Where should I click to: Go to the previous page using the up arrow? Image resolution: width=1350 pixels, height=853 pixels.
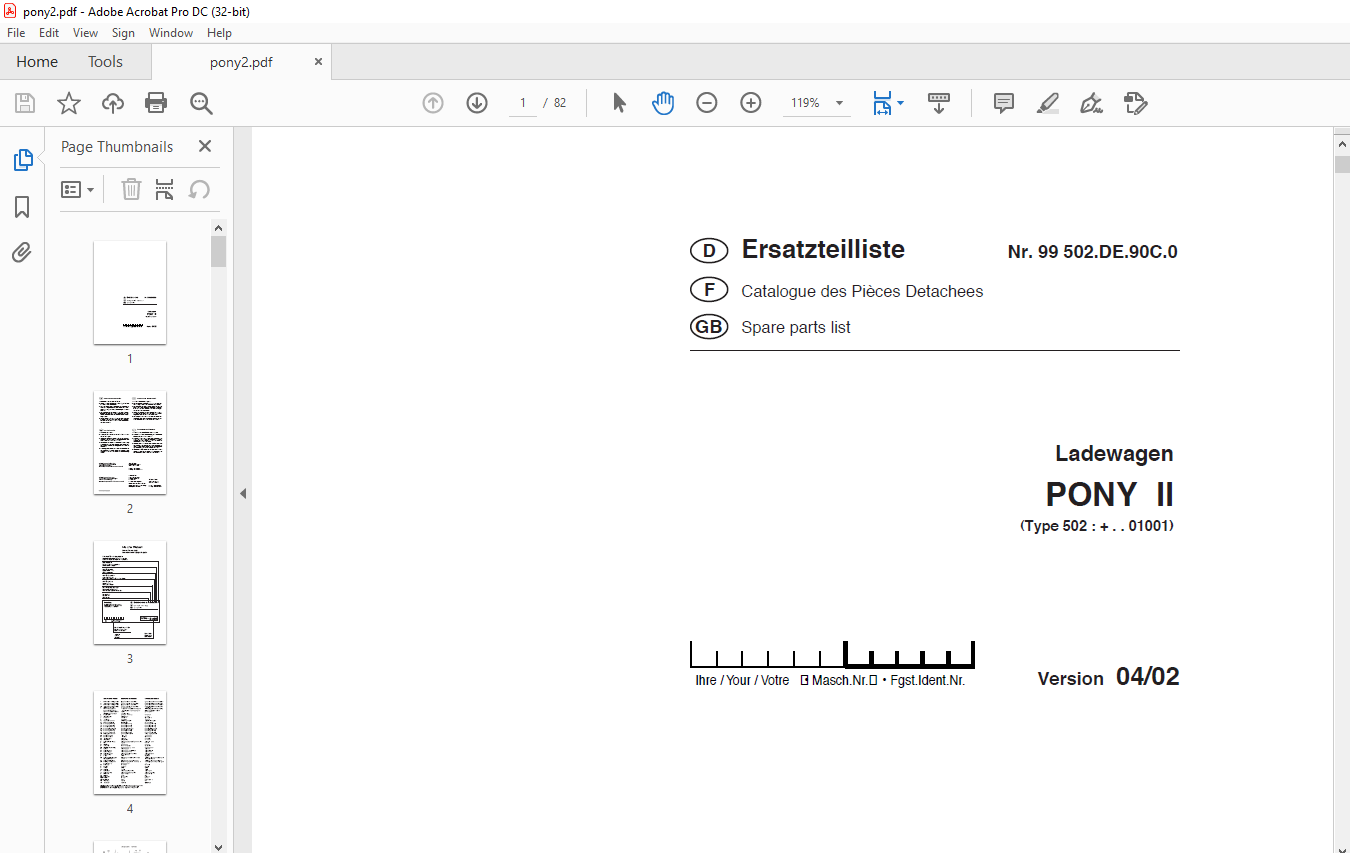point(433,103)
